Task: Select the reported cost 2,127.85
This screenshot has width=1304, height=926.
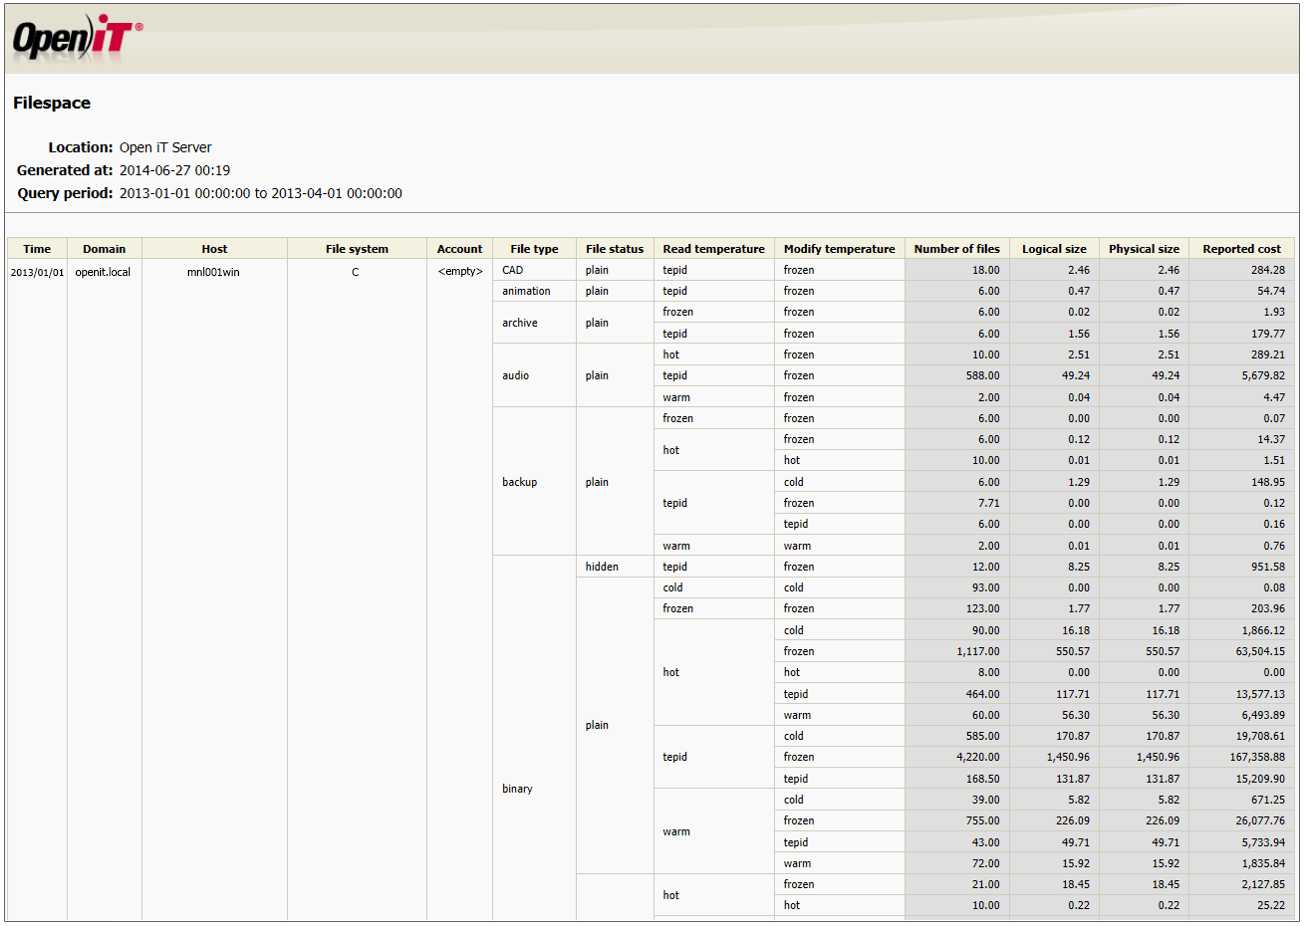Action: (1264, 885)
